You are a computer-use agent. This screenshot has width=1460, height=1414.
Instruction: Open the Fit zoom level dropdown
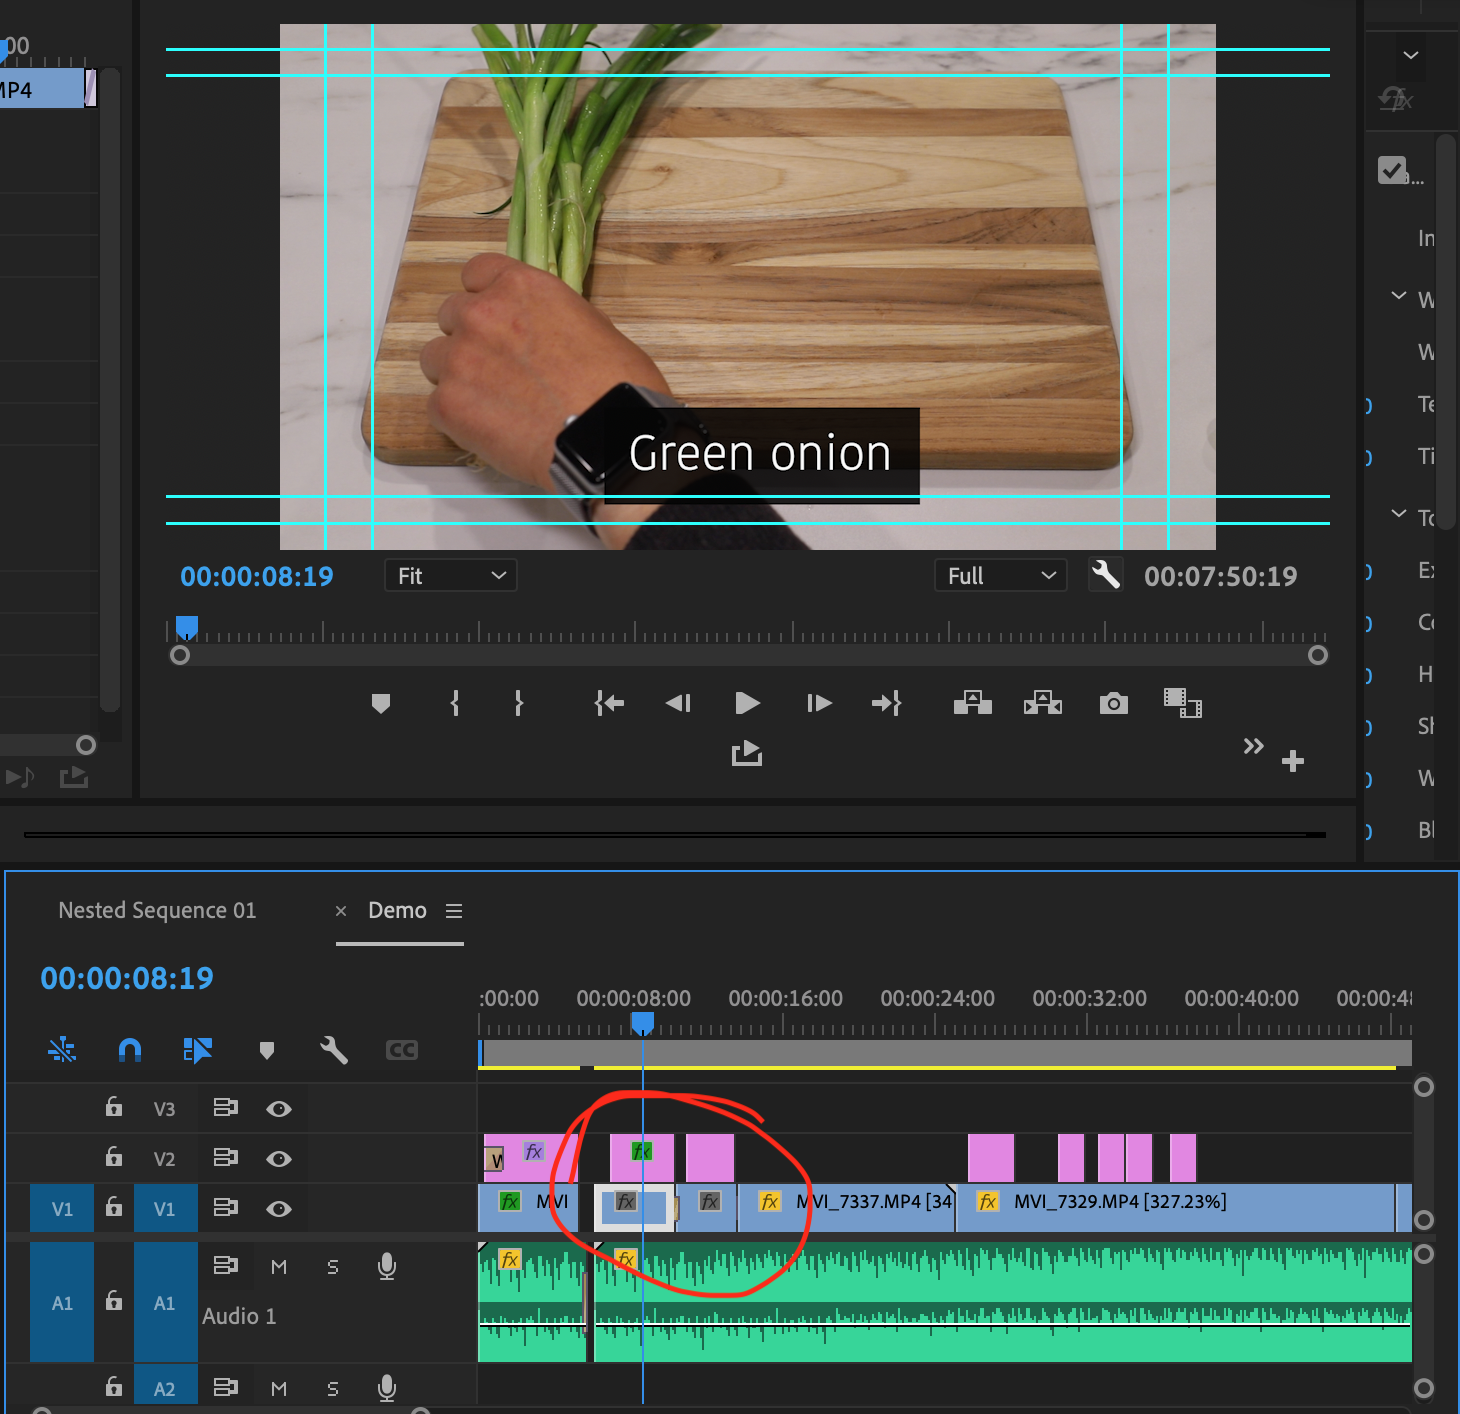pos(450,575)
